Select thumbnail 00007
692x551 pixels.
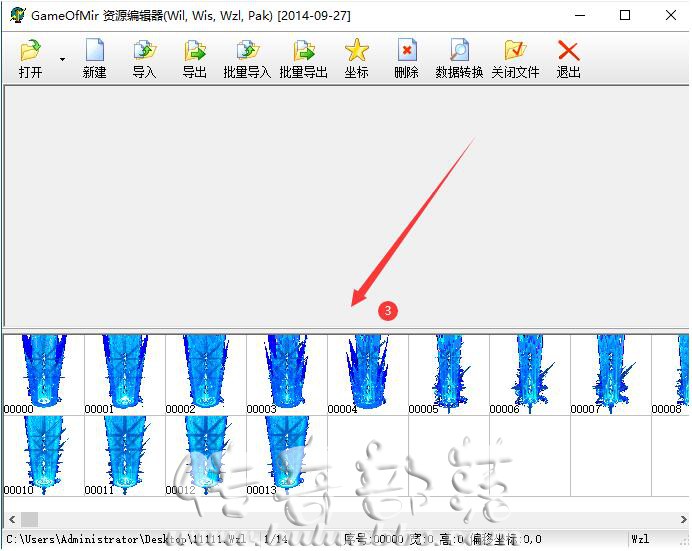click(611, 375)
